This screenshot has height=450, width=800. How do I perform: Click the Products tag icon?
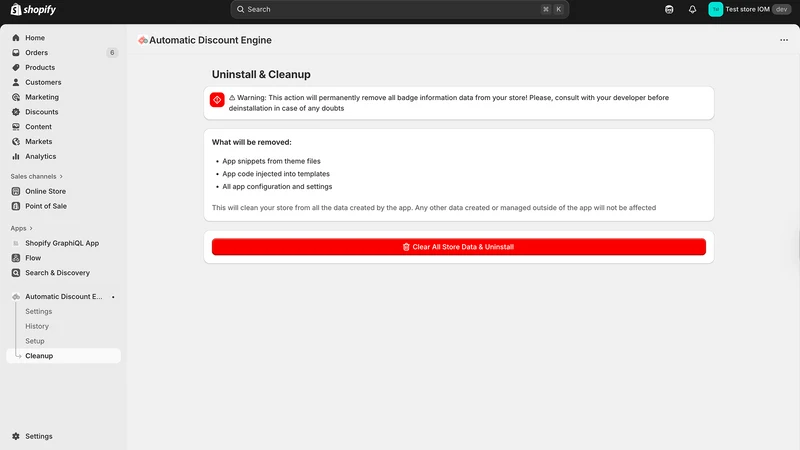(x=16, y=67)
